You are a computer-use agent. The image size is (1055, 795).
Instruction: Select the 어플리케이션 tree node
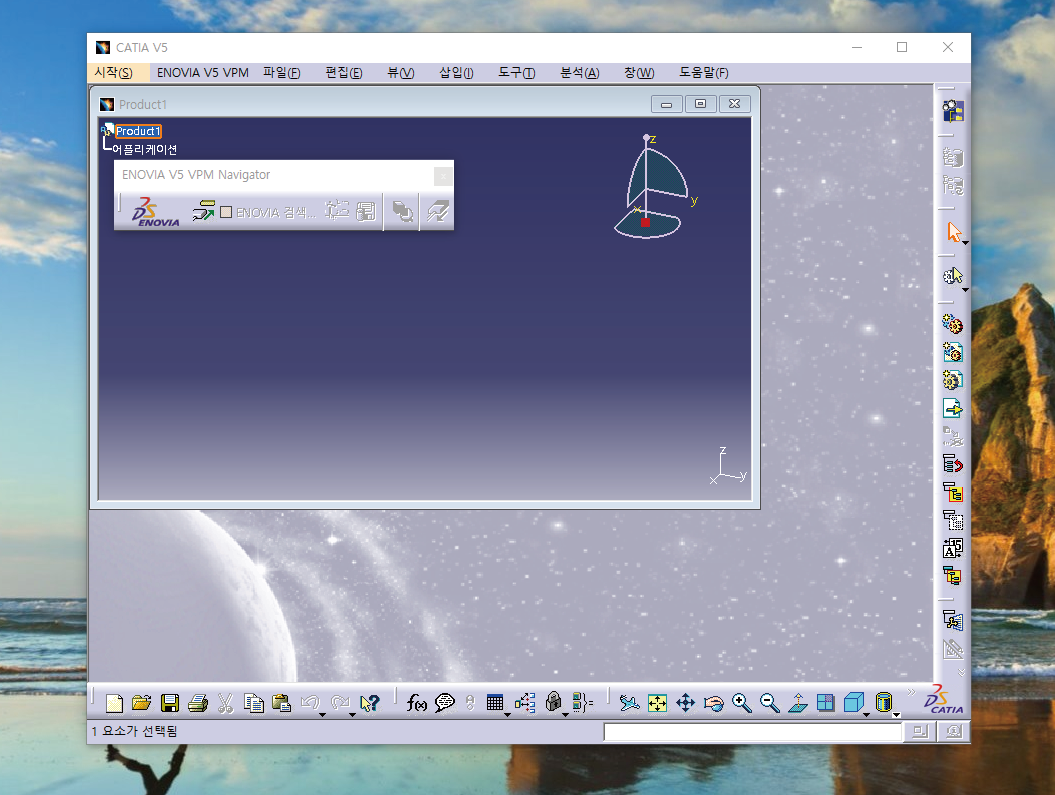coord(145,149)
